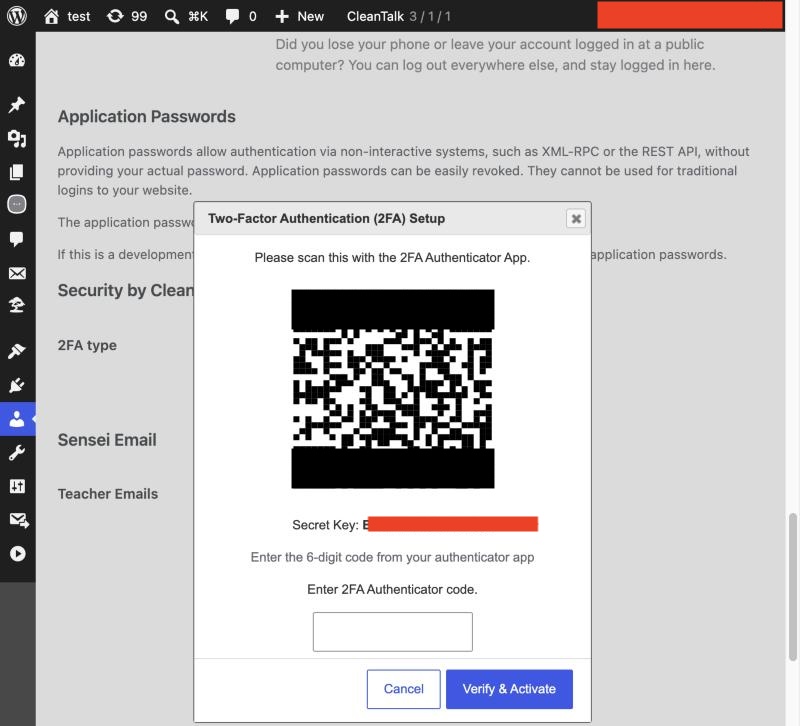This screenshot has width=800, height=726.
Task: Open Comments from the sidebar
Action: tap(17, 239)
